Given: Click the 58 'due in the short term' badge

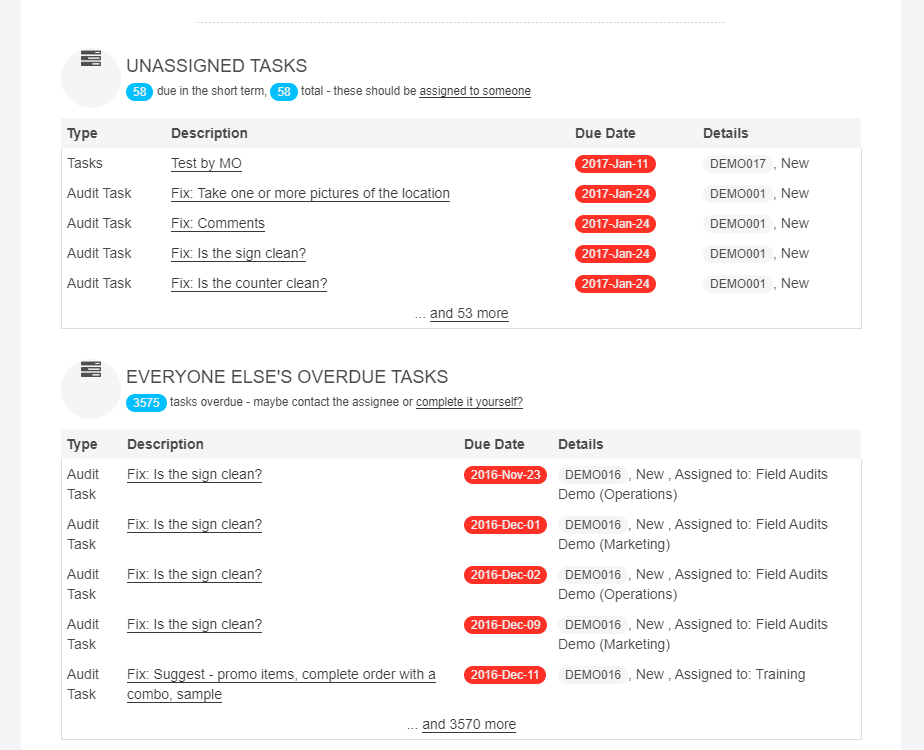Looking at the screenshot, I should tap(139, 92).
